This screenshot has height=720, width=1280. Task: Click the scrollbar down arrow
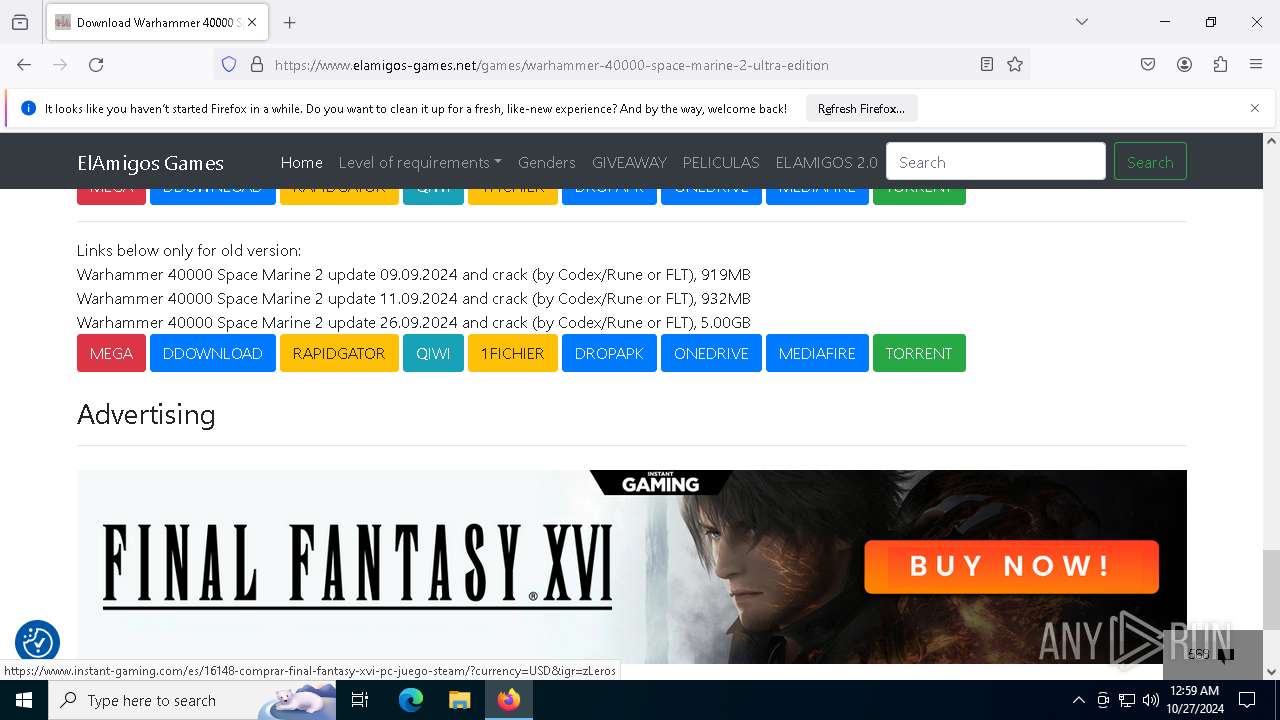1271,672
